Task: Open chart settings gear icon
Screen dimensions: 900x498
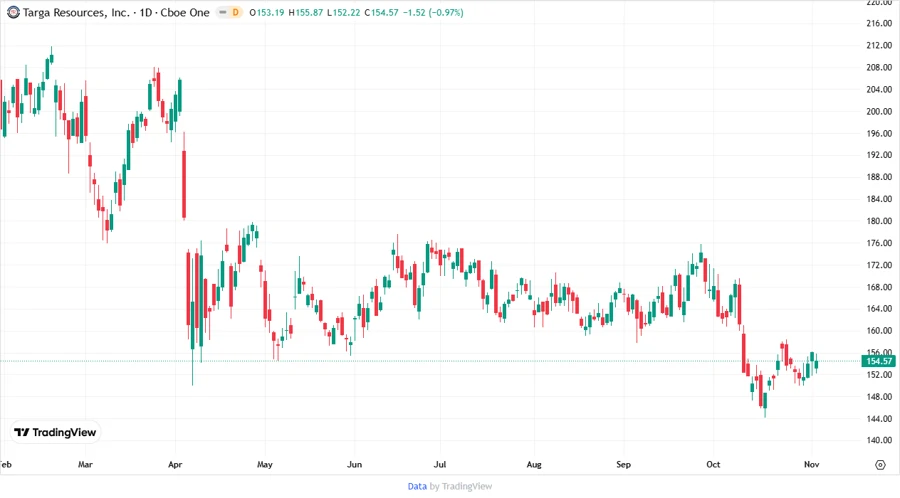Action: 880,465
